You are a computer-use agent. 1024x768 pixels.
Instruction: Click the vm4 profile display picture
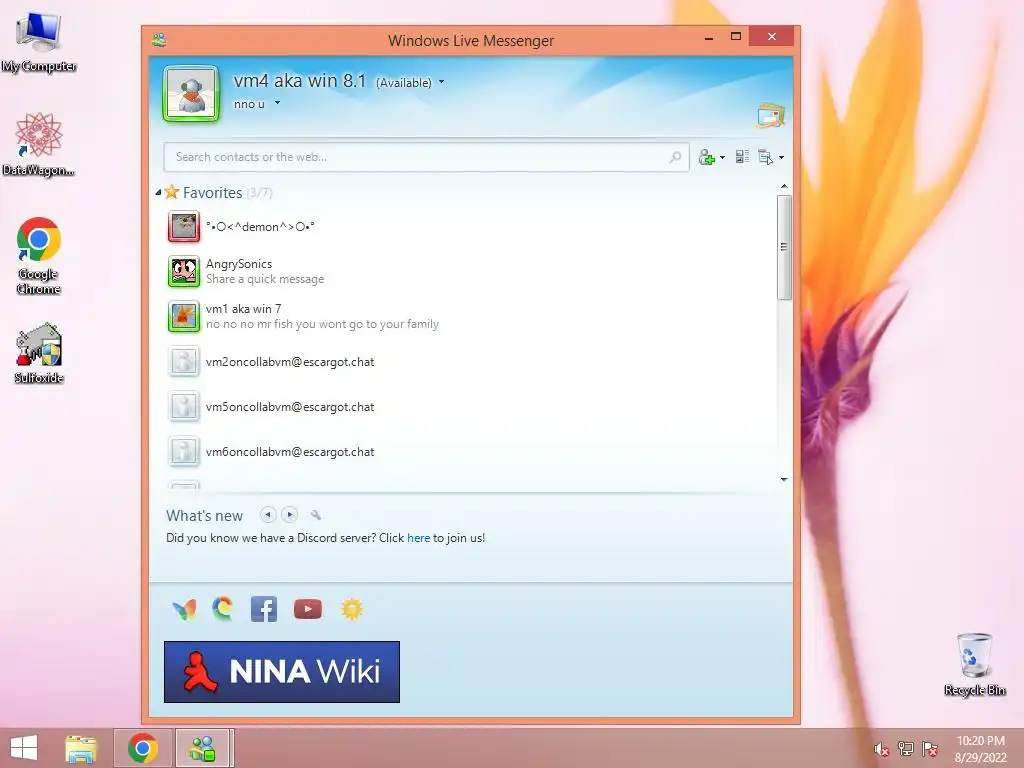point(191,94)
